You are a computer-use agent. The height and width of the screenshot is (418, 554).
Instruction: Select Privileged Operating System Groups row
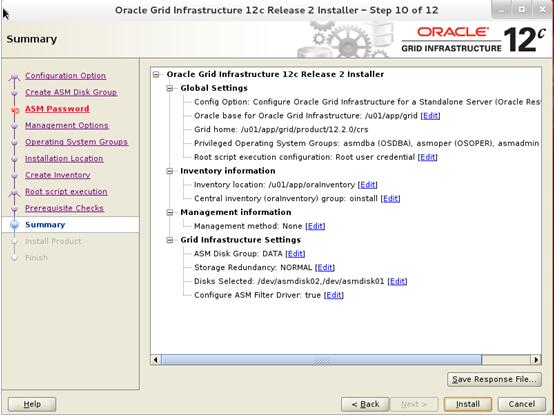(367, 143)
